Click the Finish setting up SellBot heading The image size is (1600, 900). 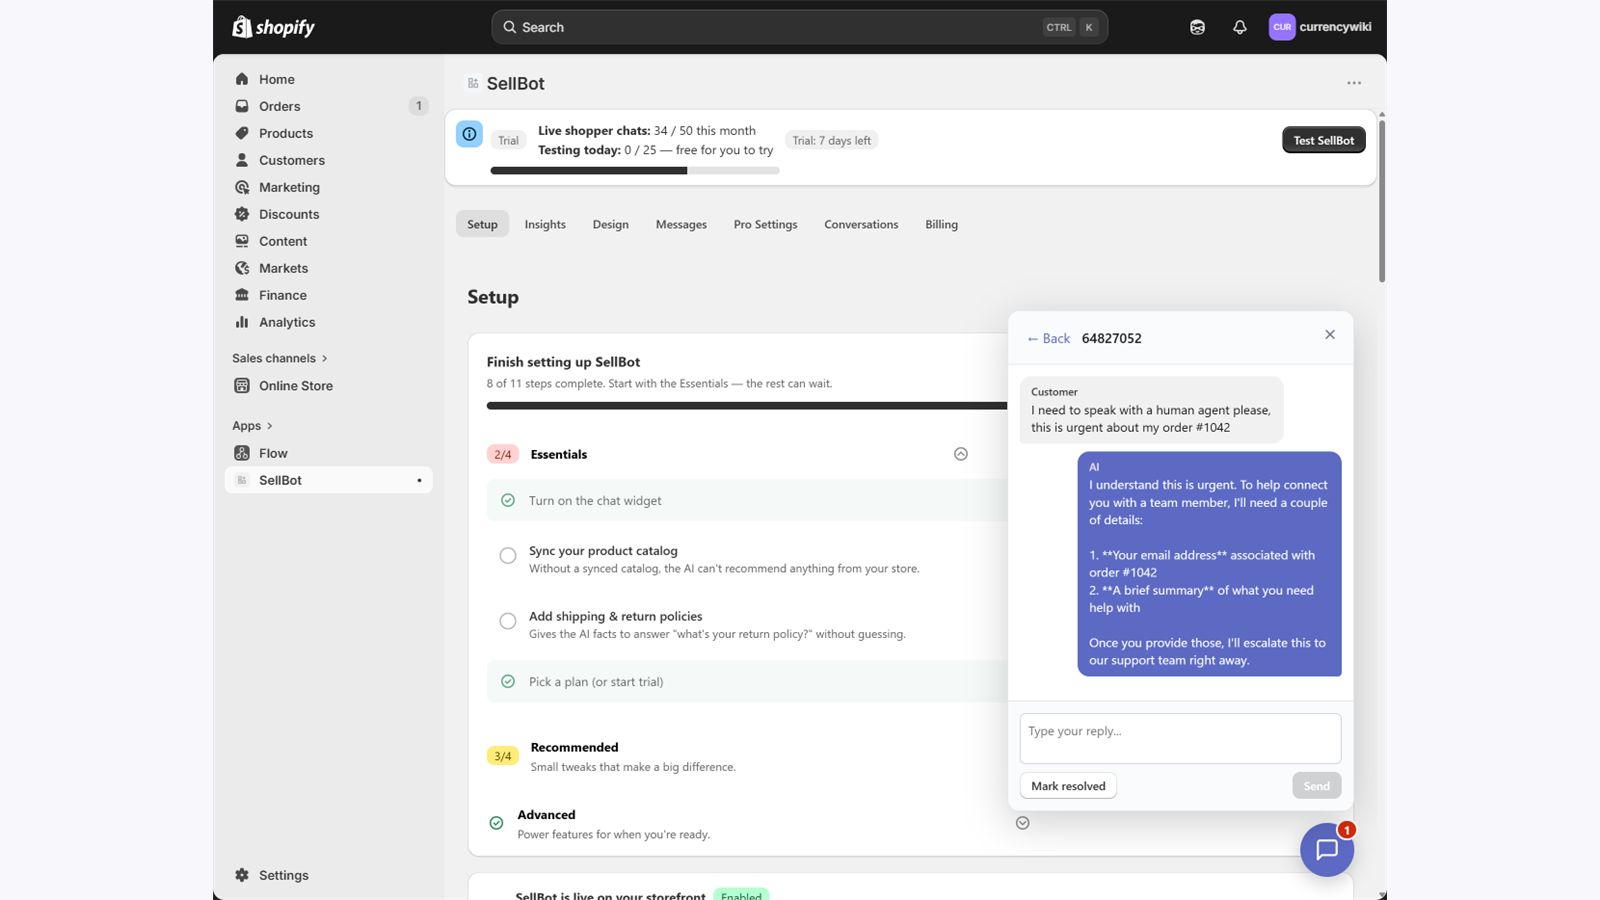(x=563, y=362)
